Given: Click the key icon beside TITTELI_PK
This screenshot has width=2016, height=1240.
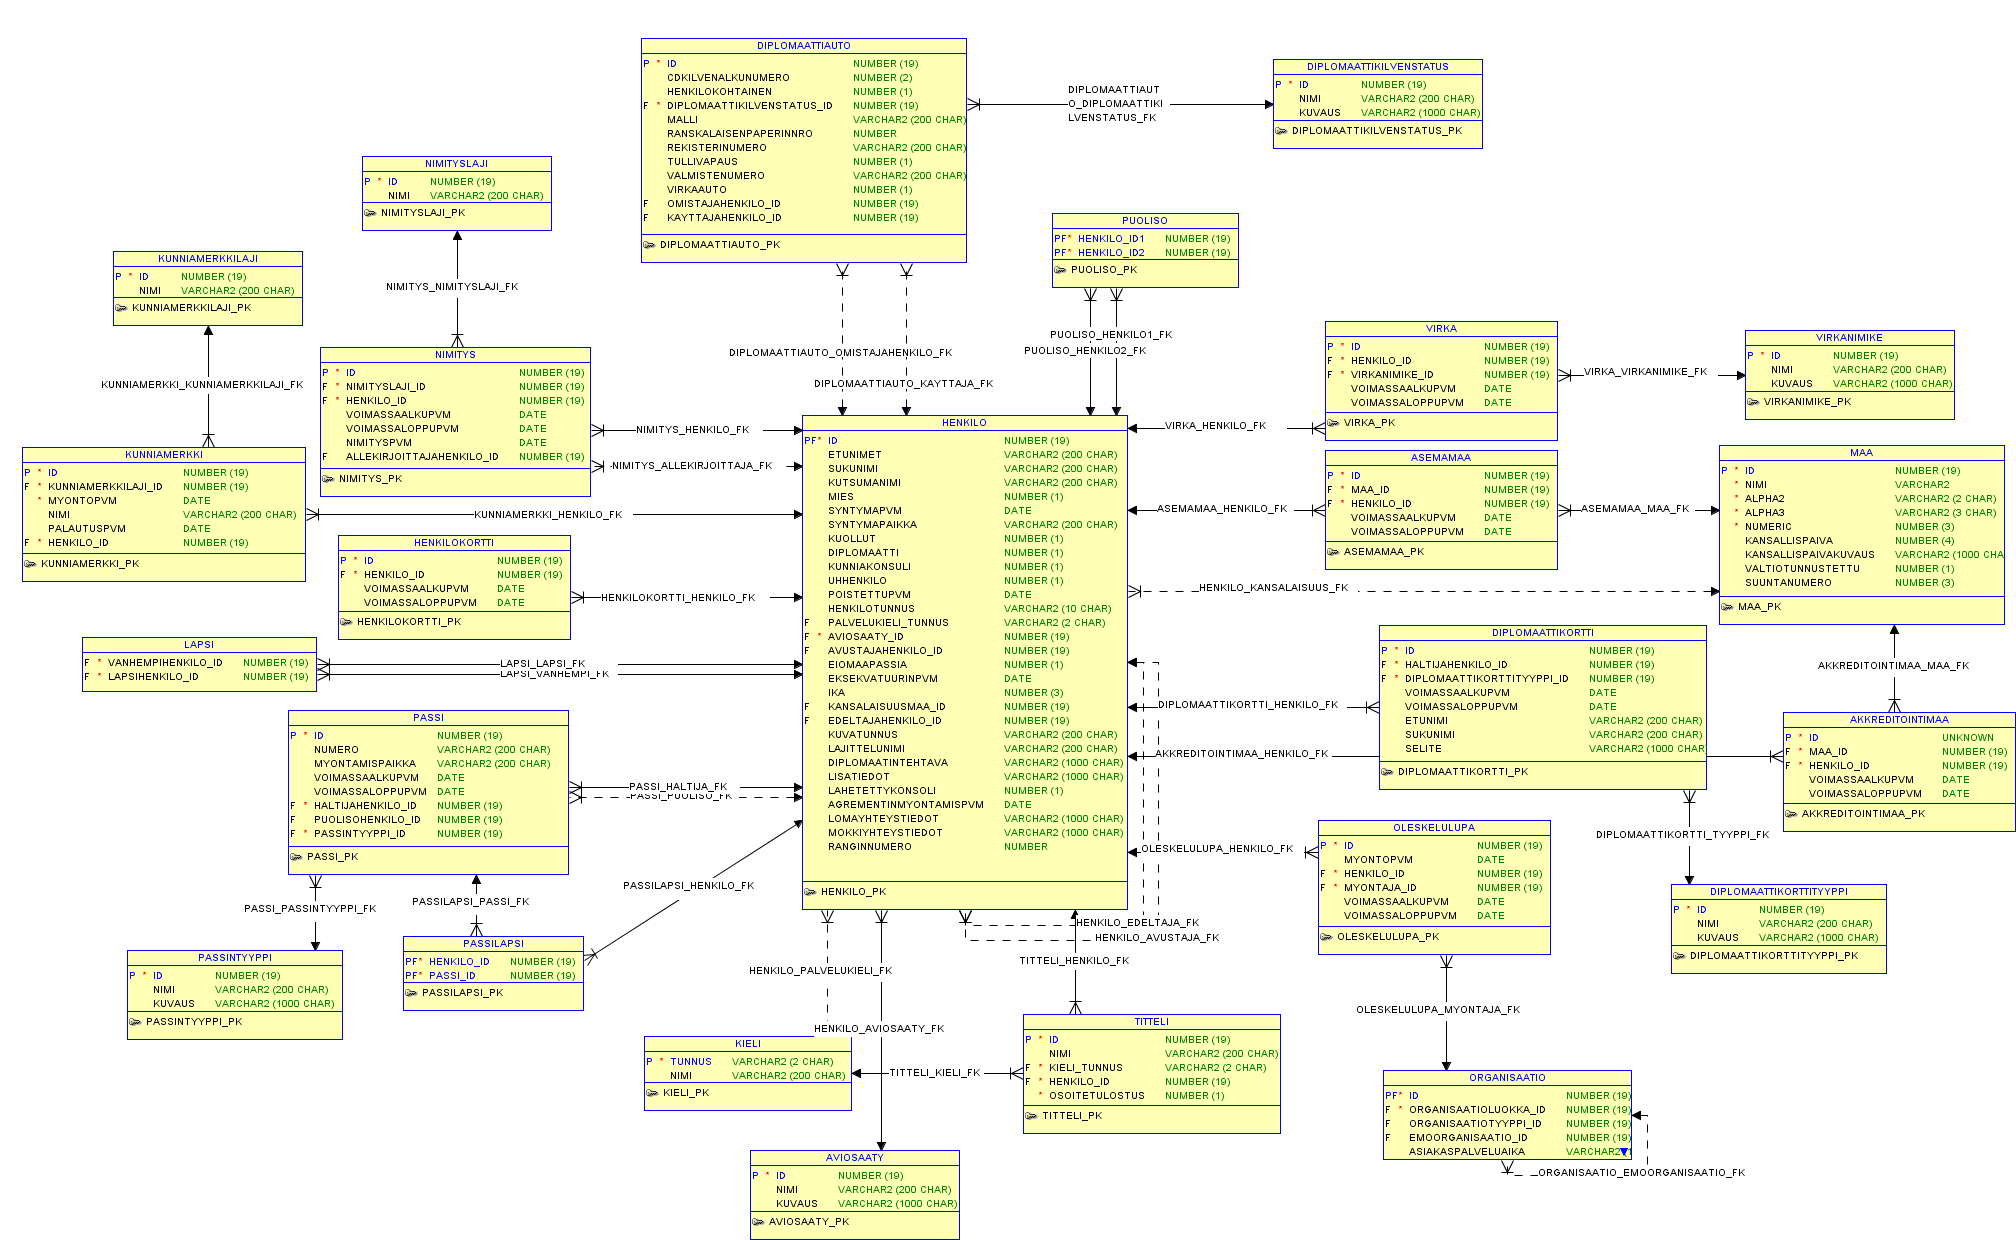Looking at the screenshot, I should (1031, 1116).
